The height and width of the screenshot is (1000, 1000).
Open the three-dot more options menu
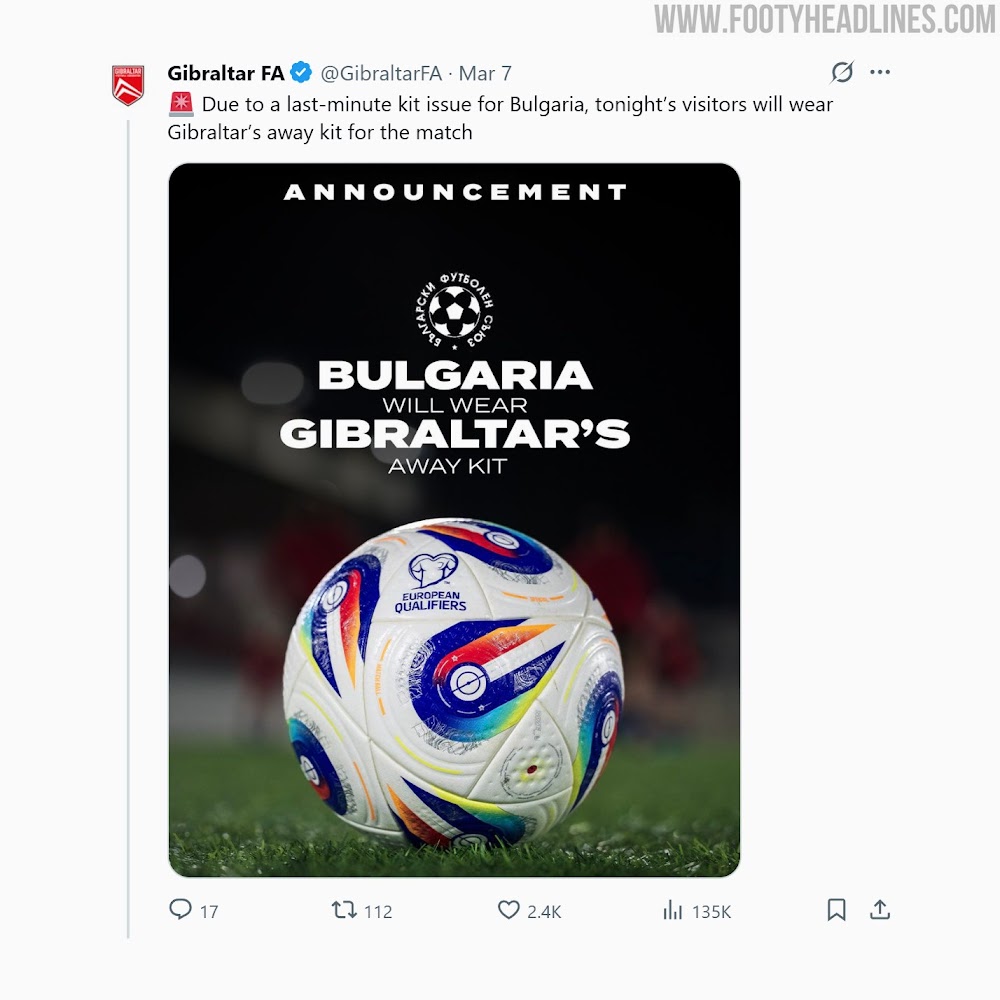point(879,72)
